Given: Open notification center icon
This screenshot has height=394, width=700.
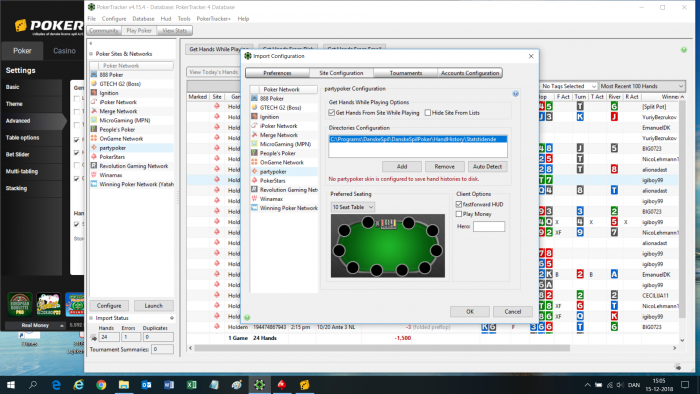Looking at the screenshot, I should click(x=685, y=385).
